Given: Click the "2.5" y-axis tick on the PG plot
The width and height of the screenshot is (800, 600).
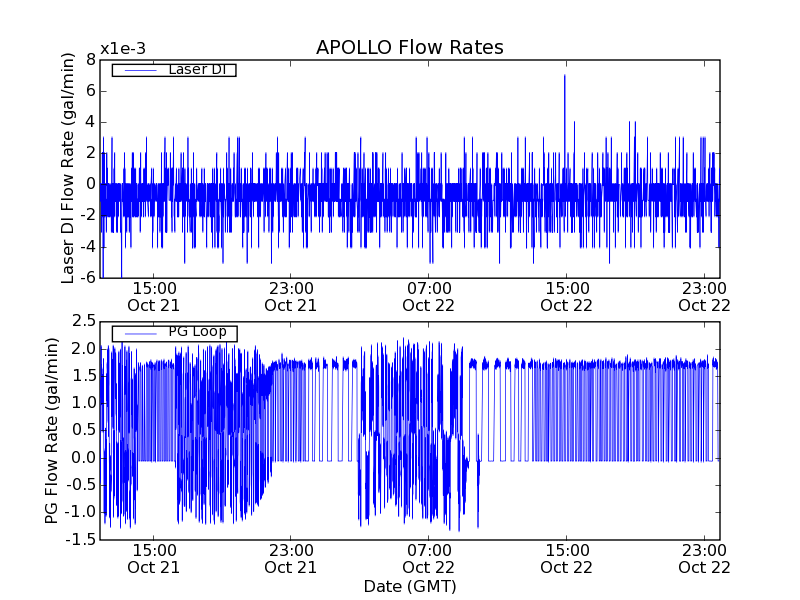Looking at the screenshot, I should point(83,321).
